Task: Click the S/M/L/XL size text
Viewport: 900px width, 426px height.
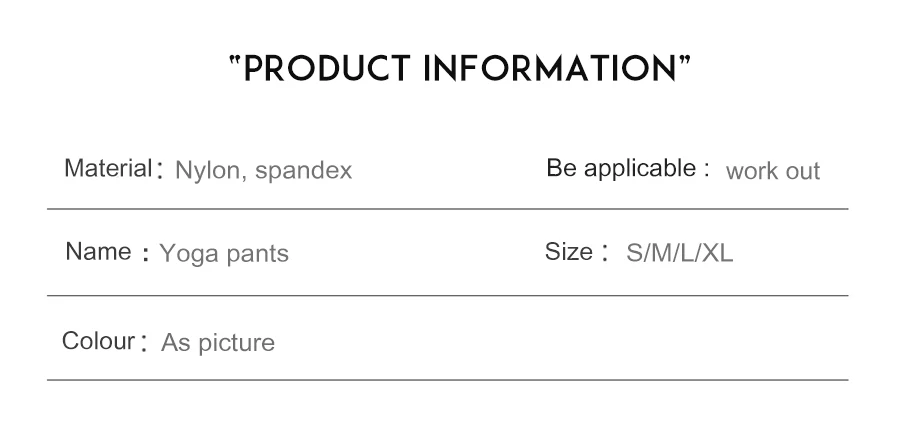Action: coord(680,253)
